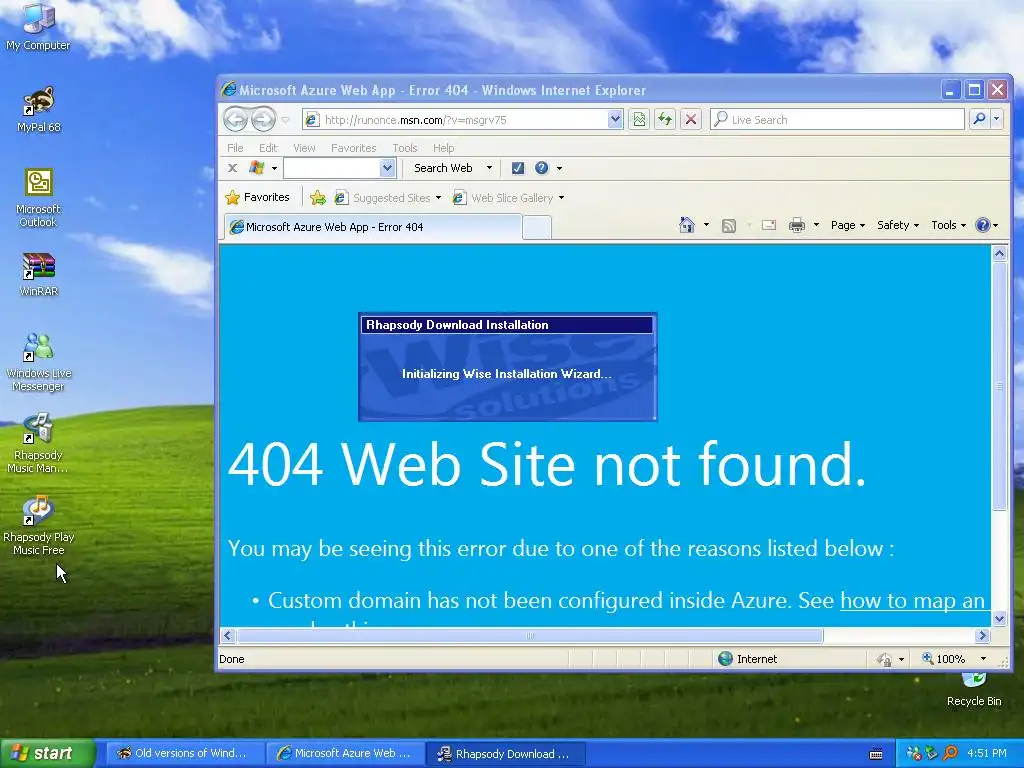The width and height of the screenshot is (1024, 768).
Task: Select the WinRAR desktop icon
Action: tap(39, 274)
